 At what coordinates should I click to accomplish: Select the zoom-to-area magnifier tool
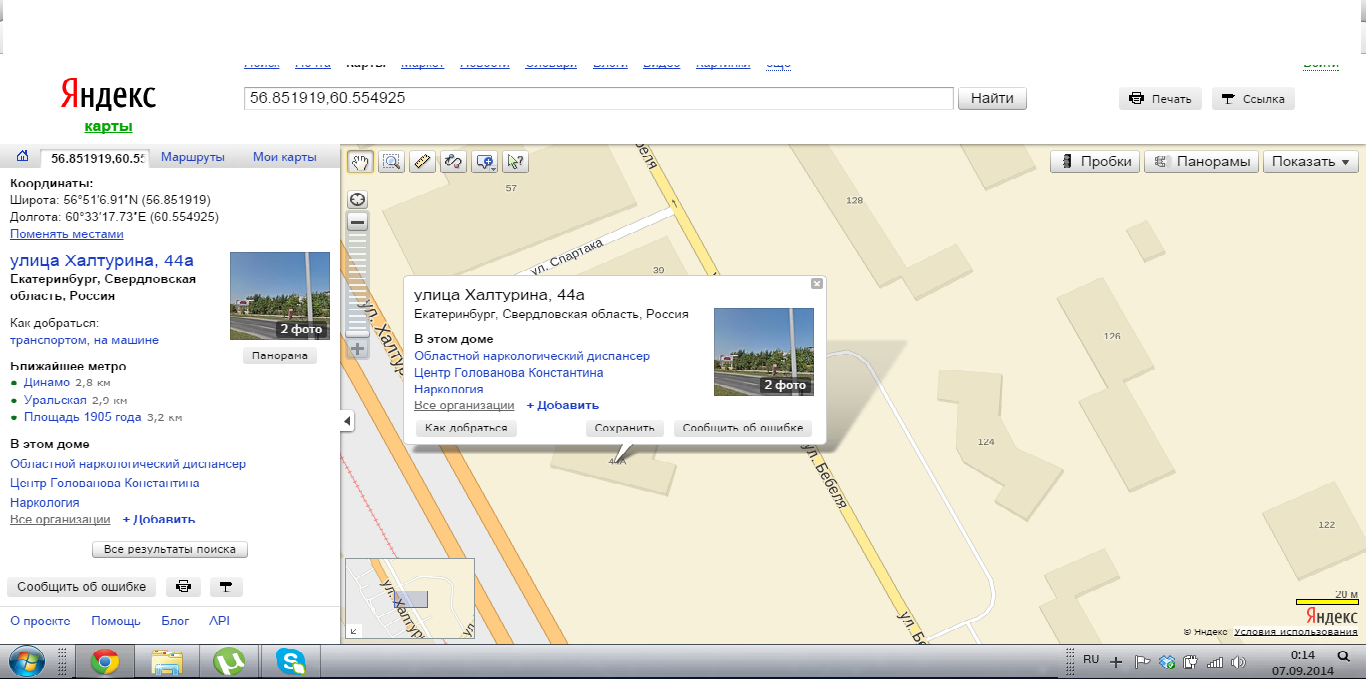(391, 161)
